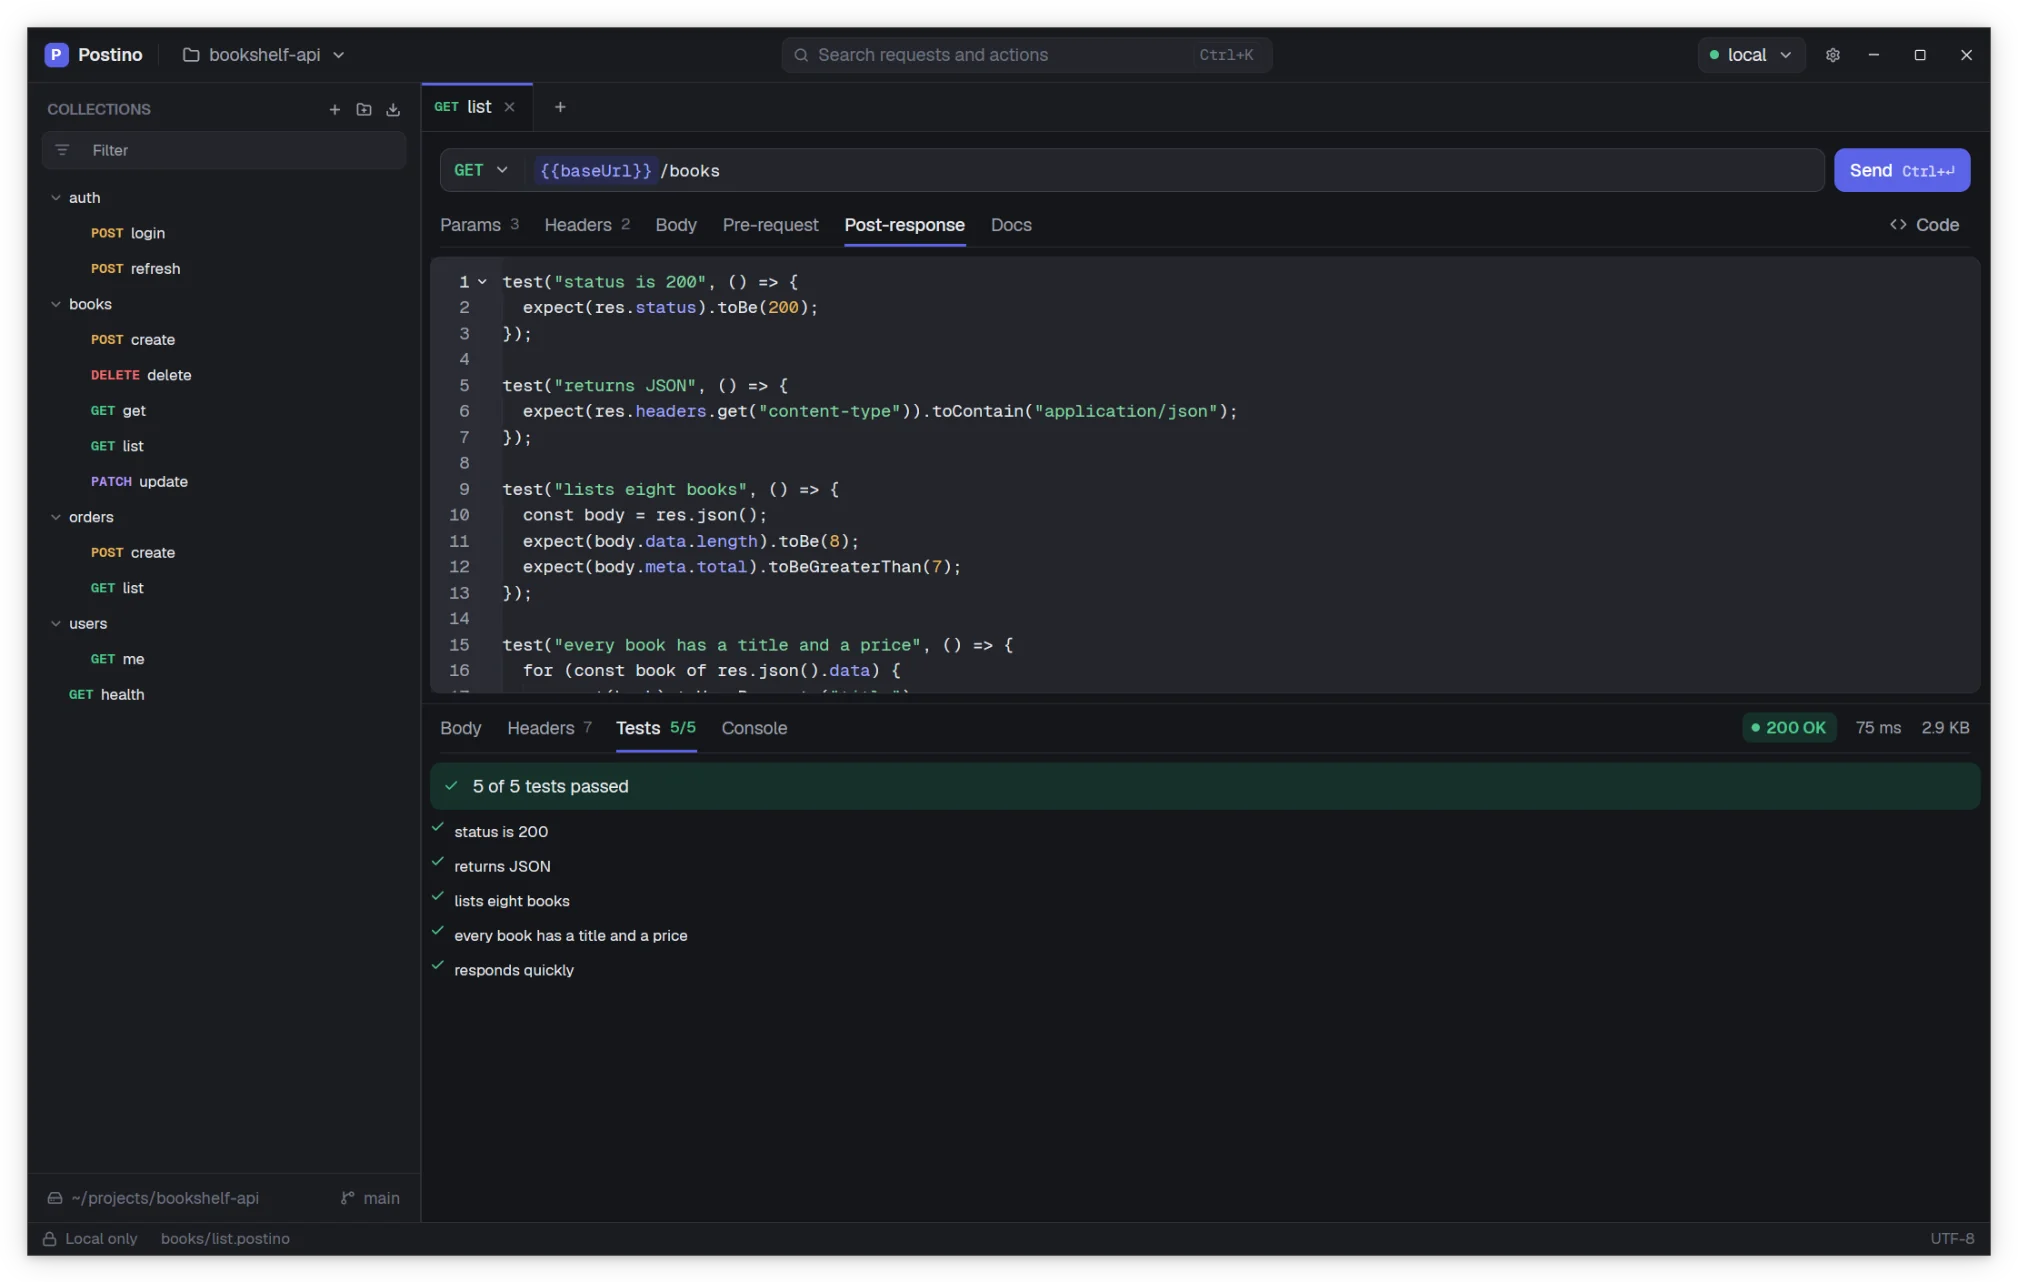Select GET me request
Viewport: 2018px width, 1282px height.
pyautogui.click(x=117, y=659)
